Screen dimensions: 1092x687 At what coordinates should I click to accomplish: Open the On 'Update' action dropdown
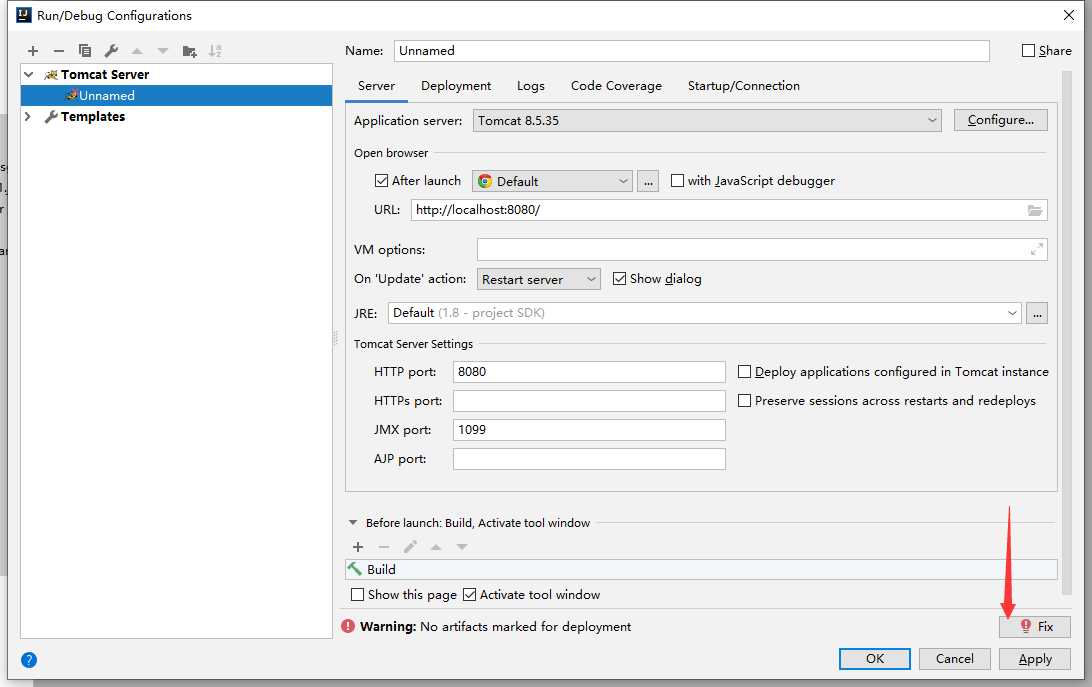click(x=538, y=279)
